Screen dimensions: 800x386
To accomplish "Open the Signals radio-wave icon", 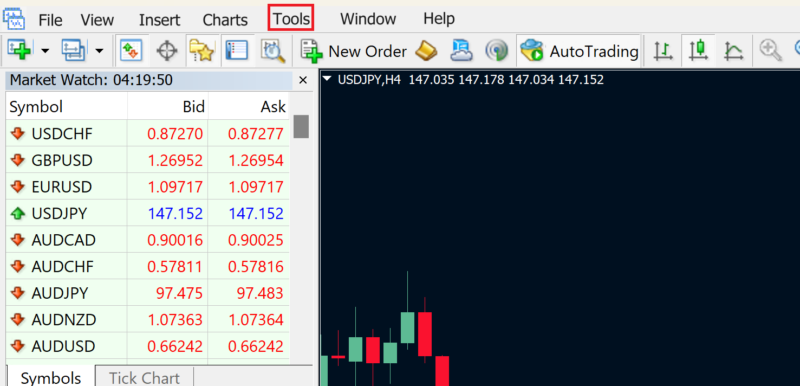I will pos(496,51).
